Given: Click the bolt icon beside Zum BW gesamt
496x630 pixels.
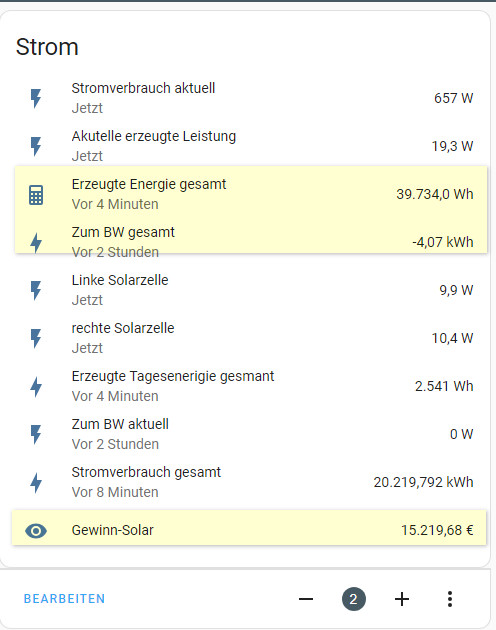Looking at the screenshot, I should tap(36, 243).
